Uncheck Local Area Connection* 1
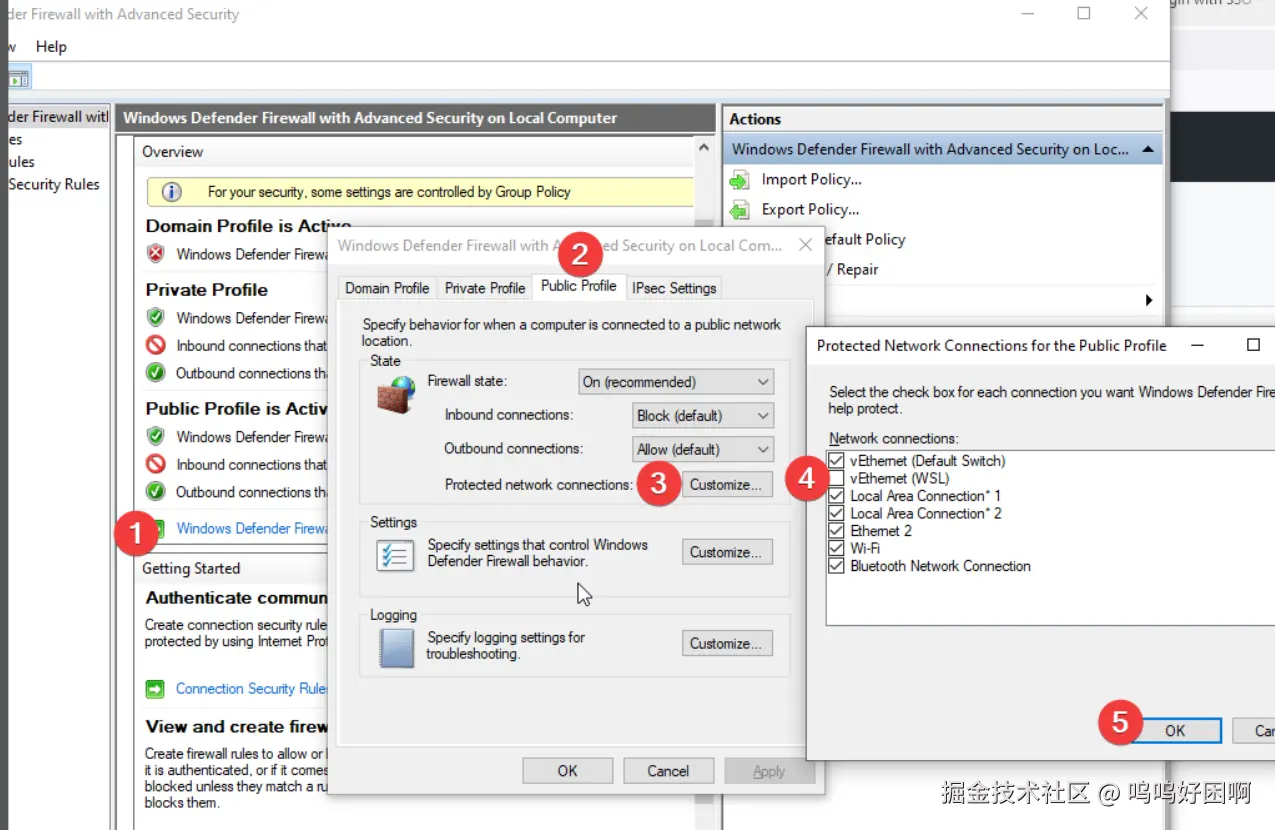The height and width of the screenshot is (830, 1275). [837, 496]
